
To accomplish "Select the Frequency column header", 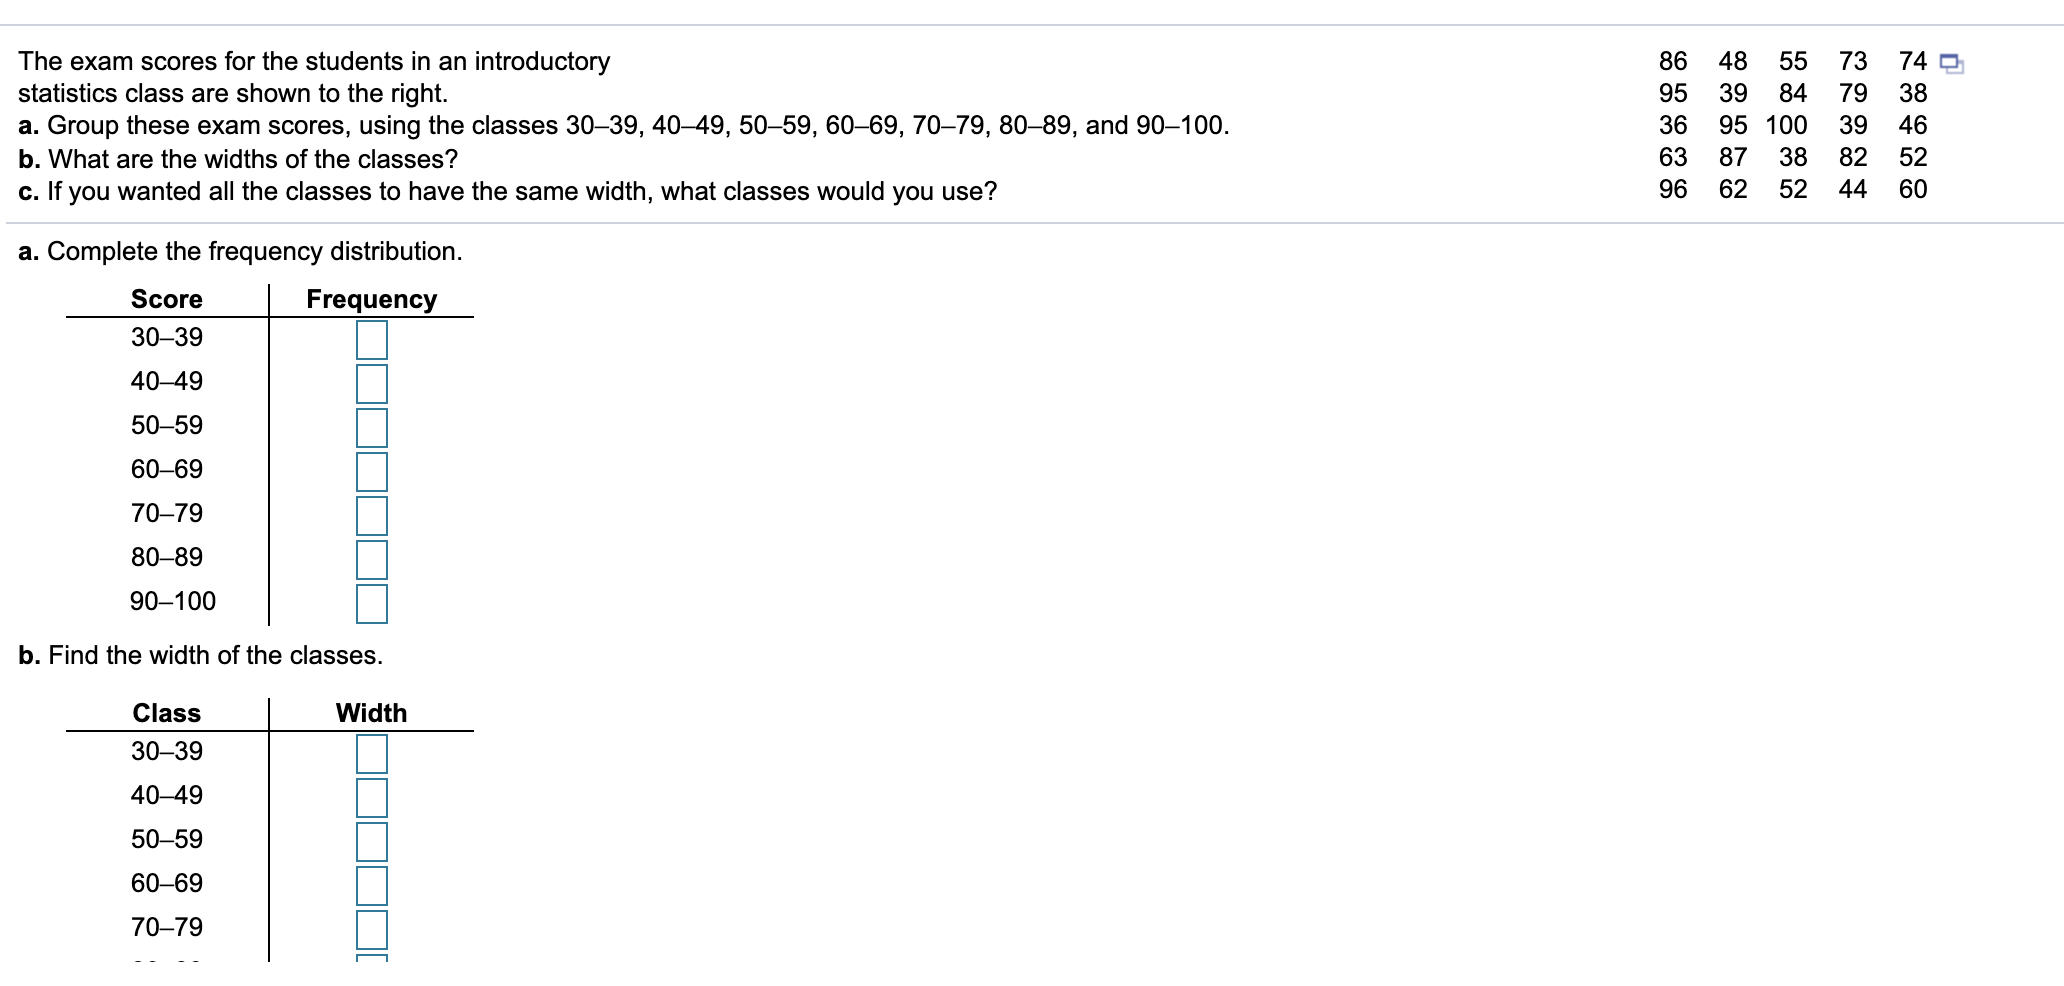I will pyautogui.click(x=371, y=298).
